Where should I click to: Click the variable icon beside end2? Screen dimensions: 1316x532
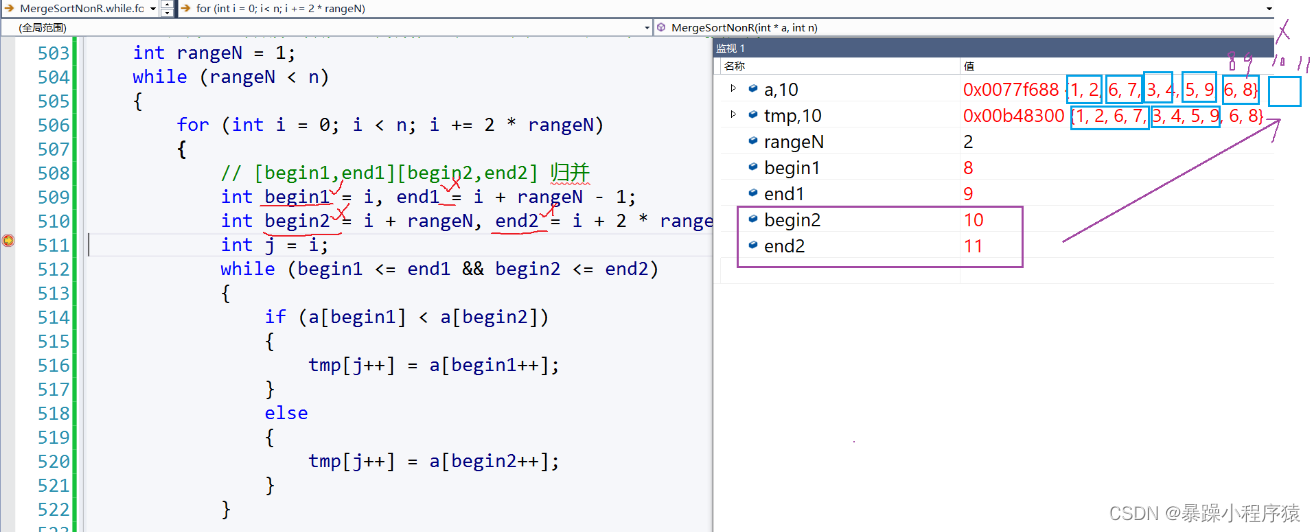(x=753, y=246)
